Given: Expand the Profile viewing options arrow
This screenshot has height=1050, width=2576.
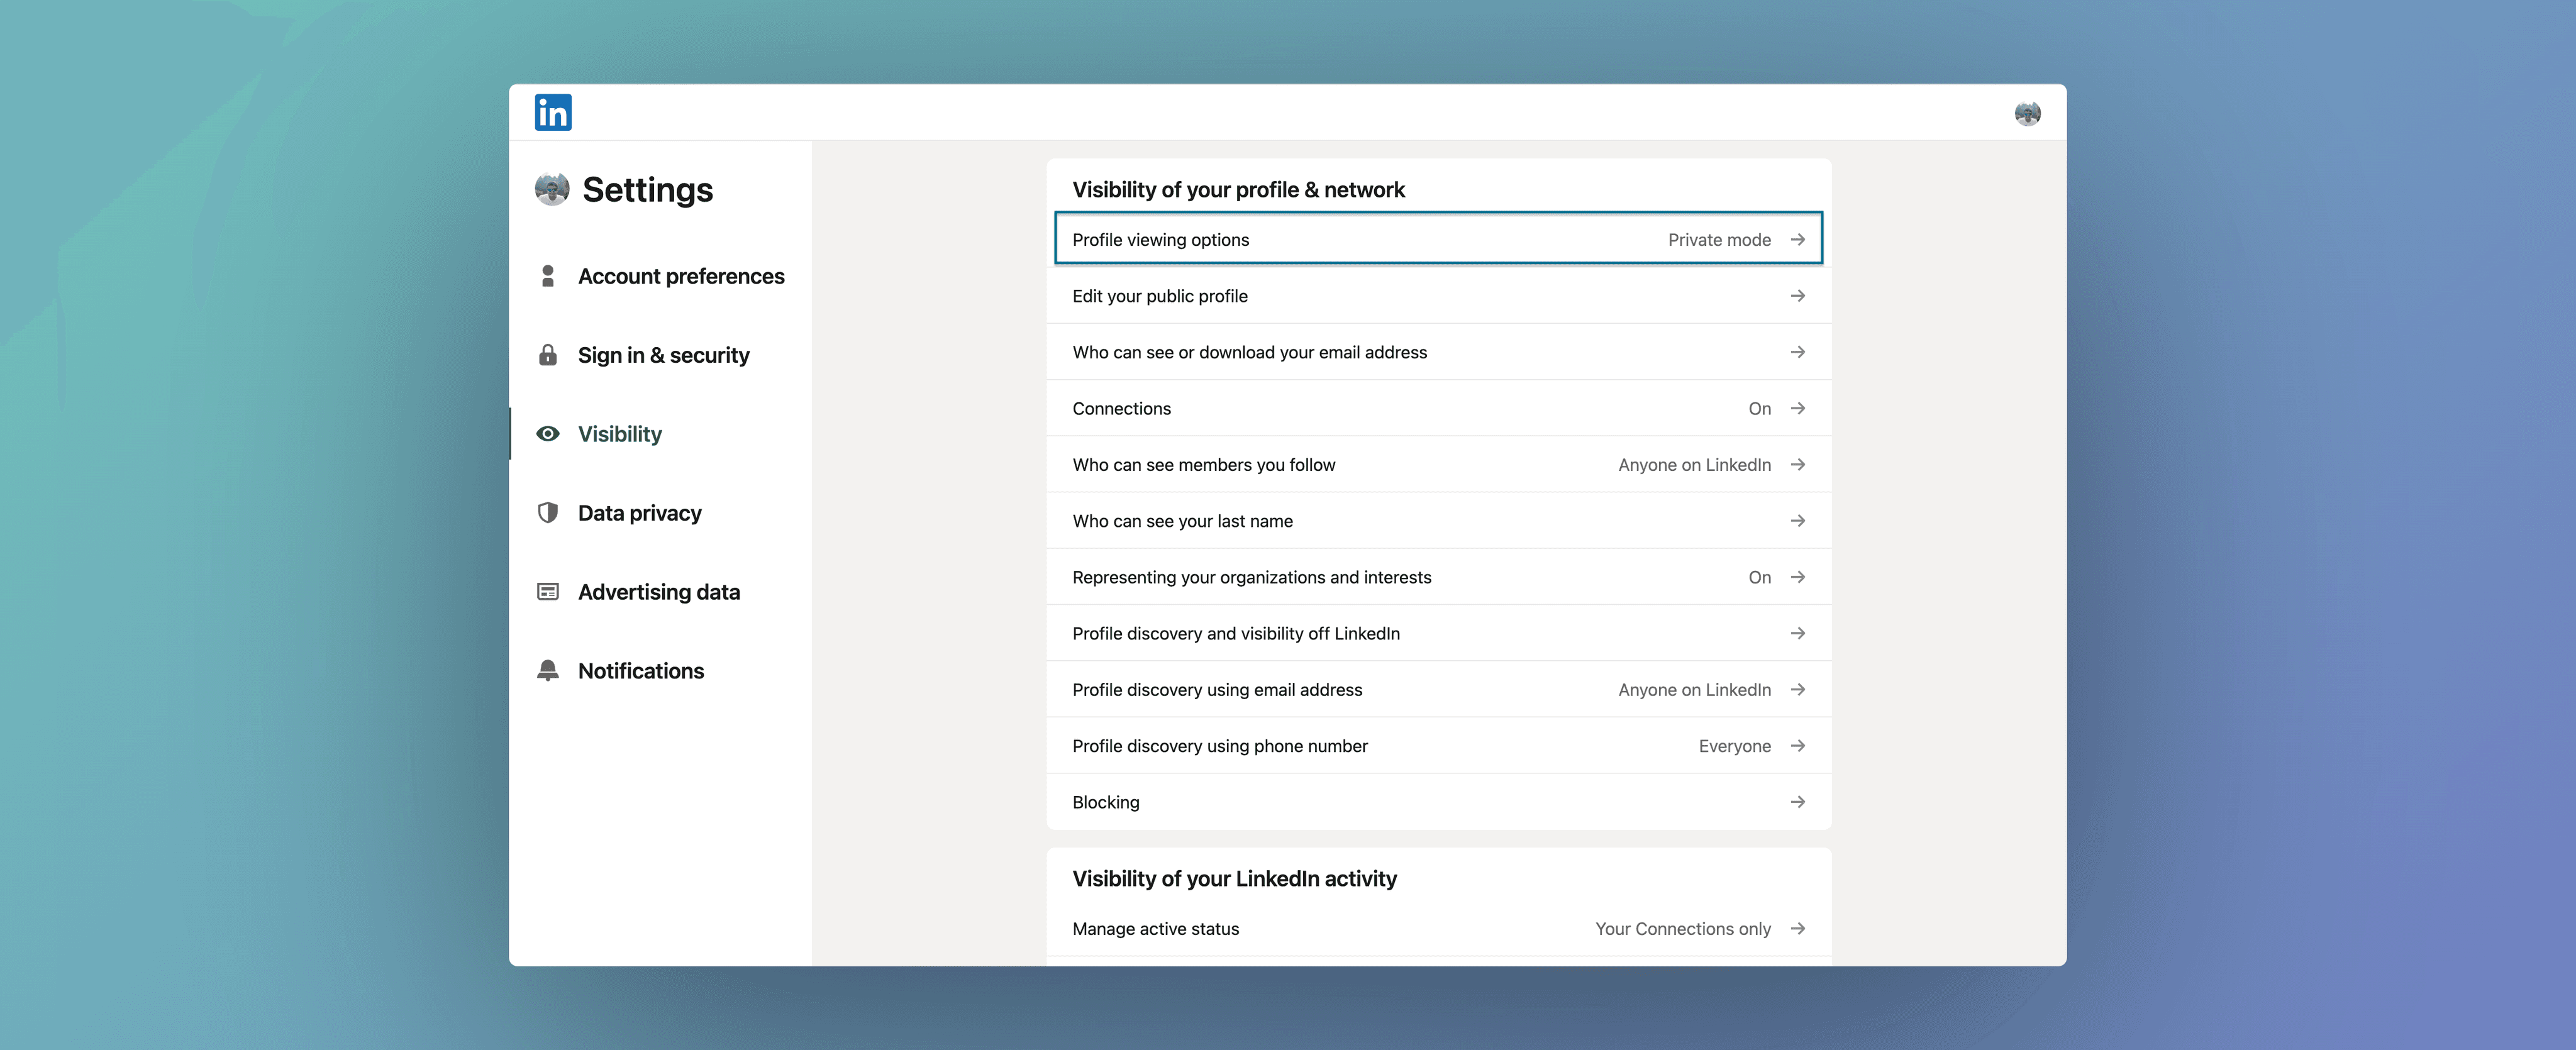Looking at the screenshot, I should 1798,239.
